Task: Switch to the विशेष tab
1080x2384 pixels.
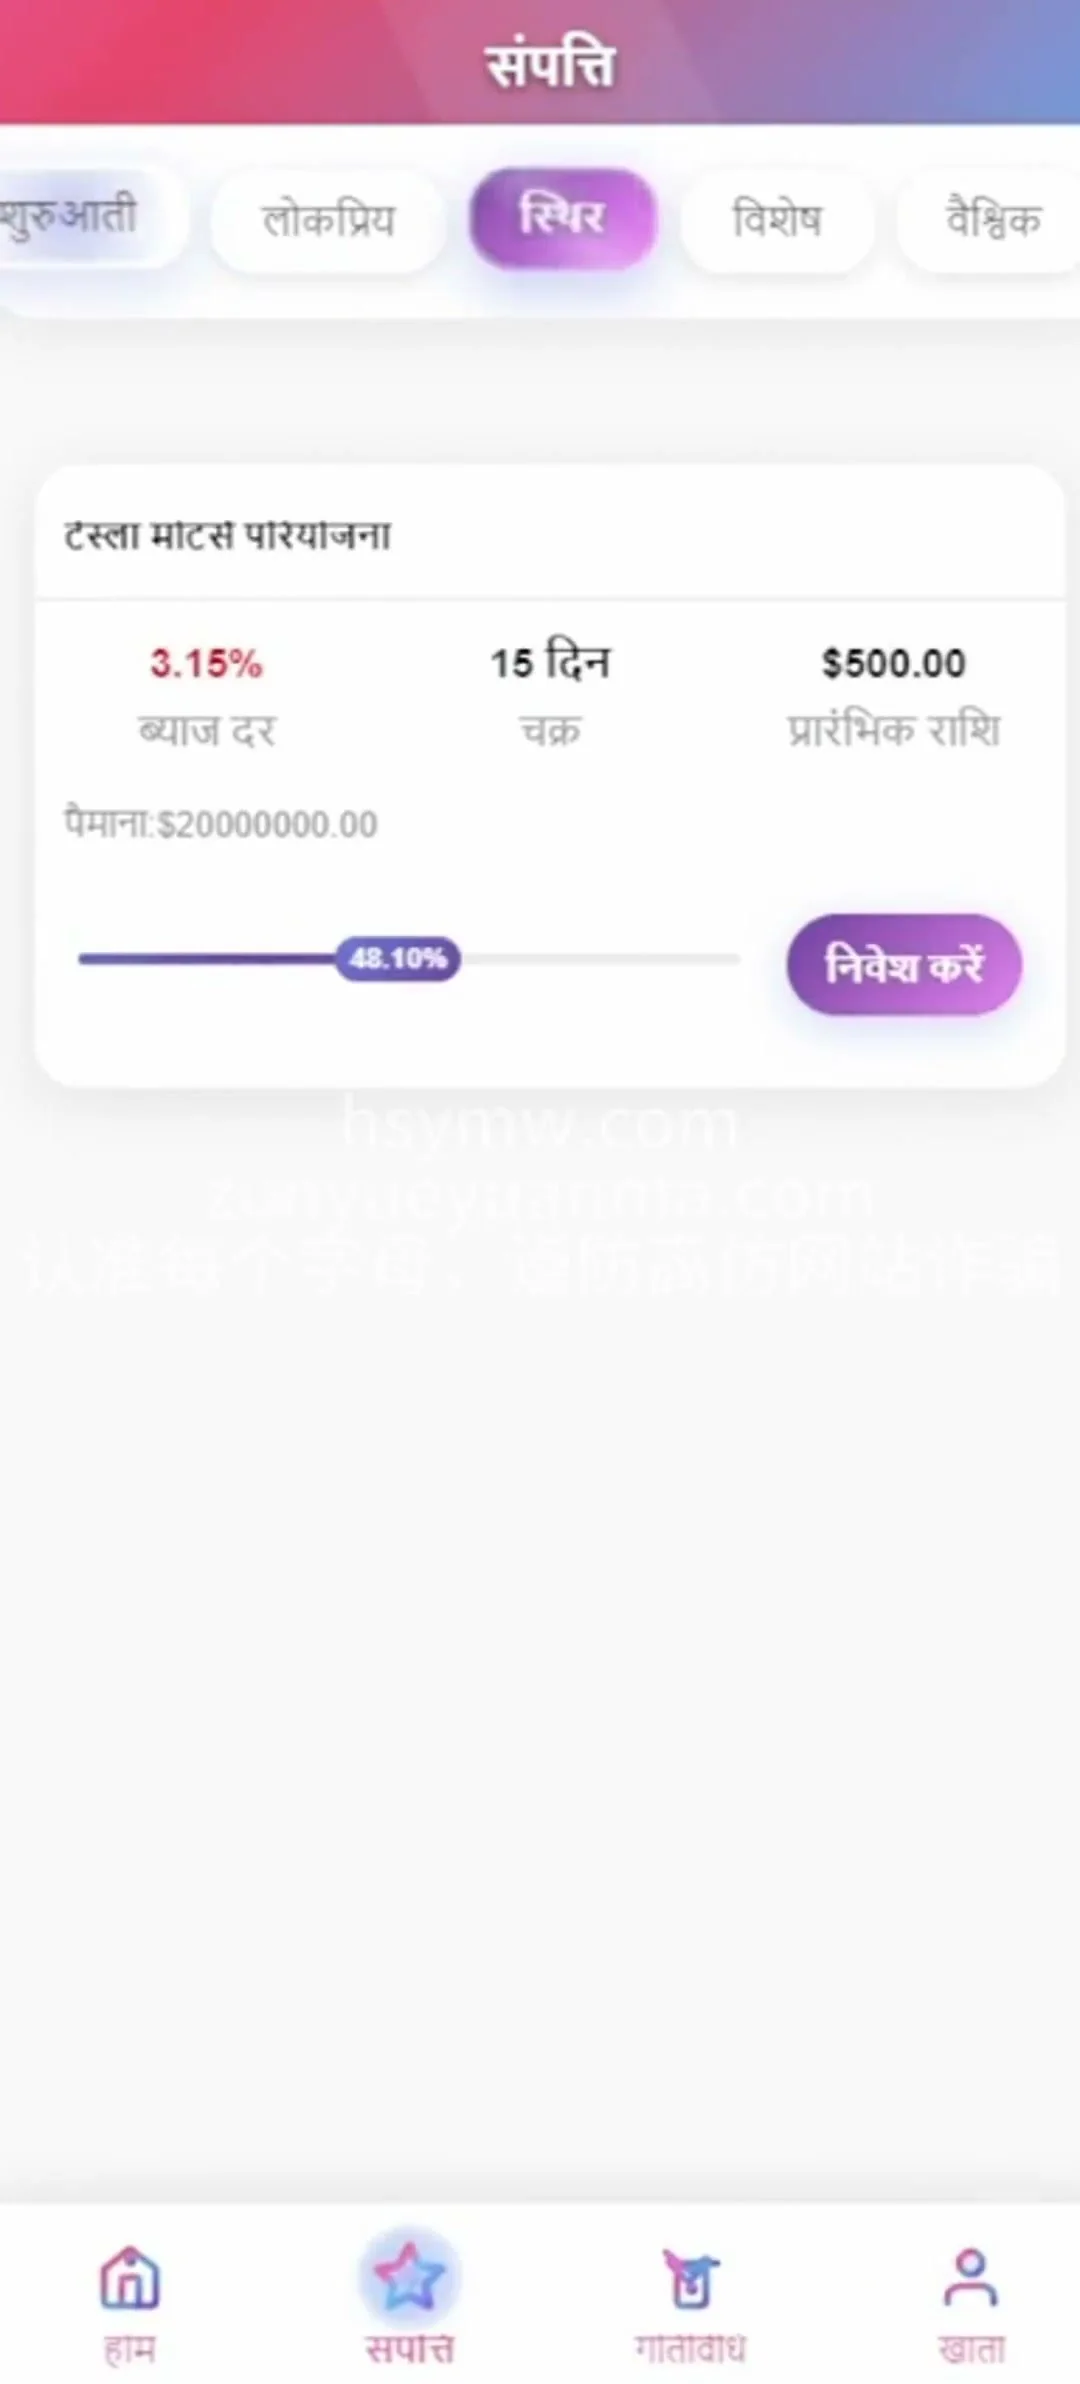Action: point(777,220)
